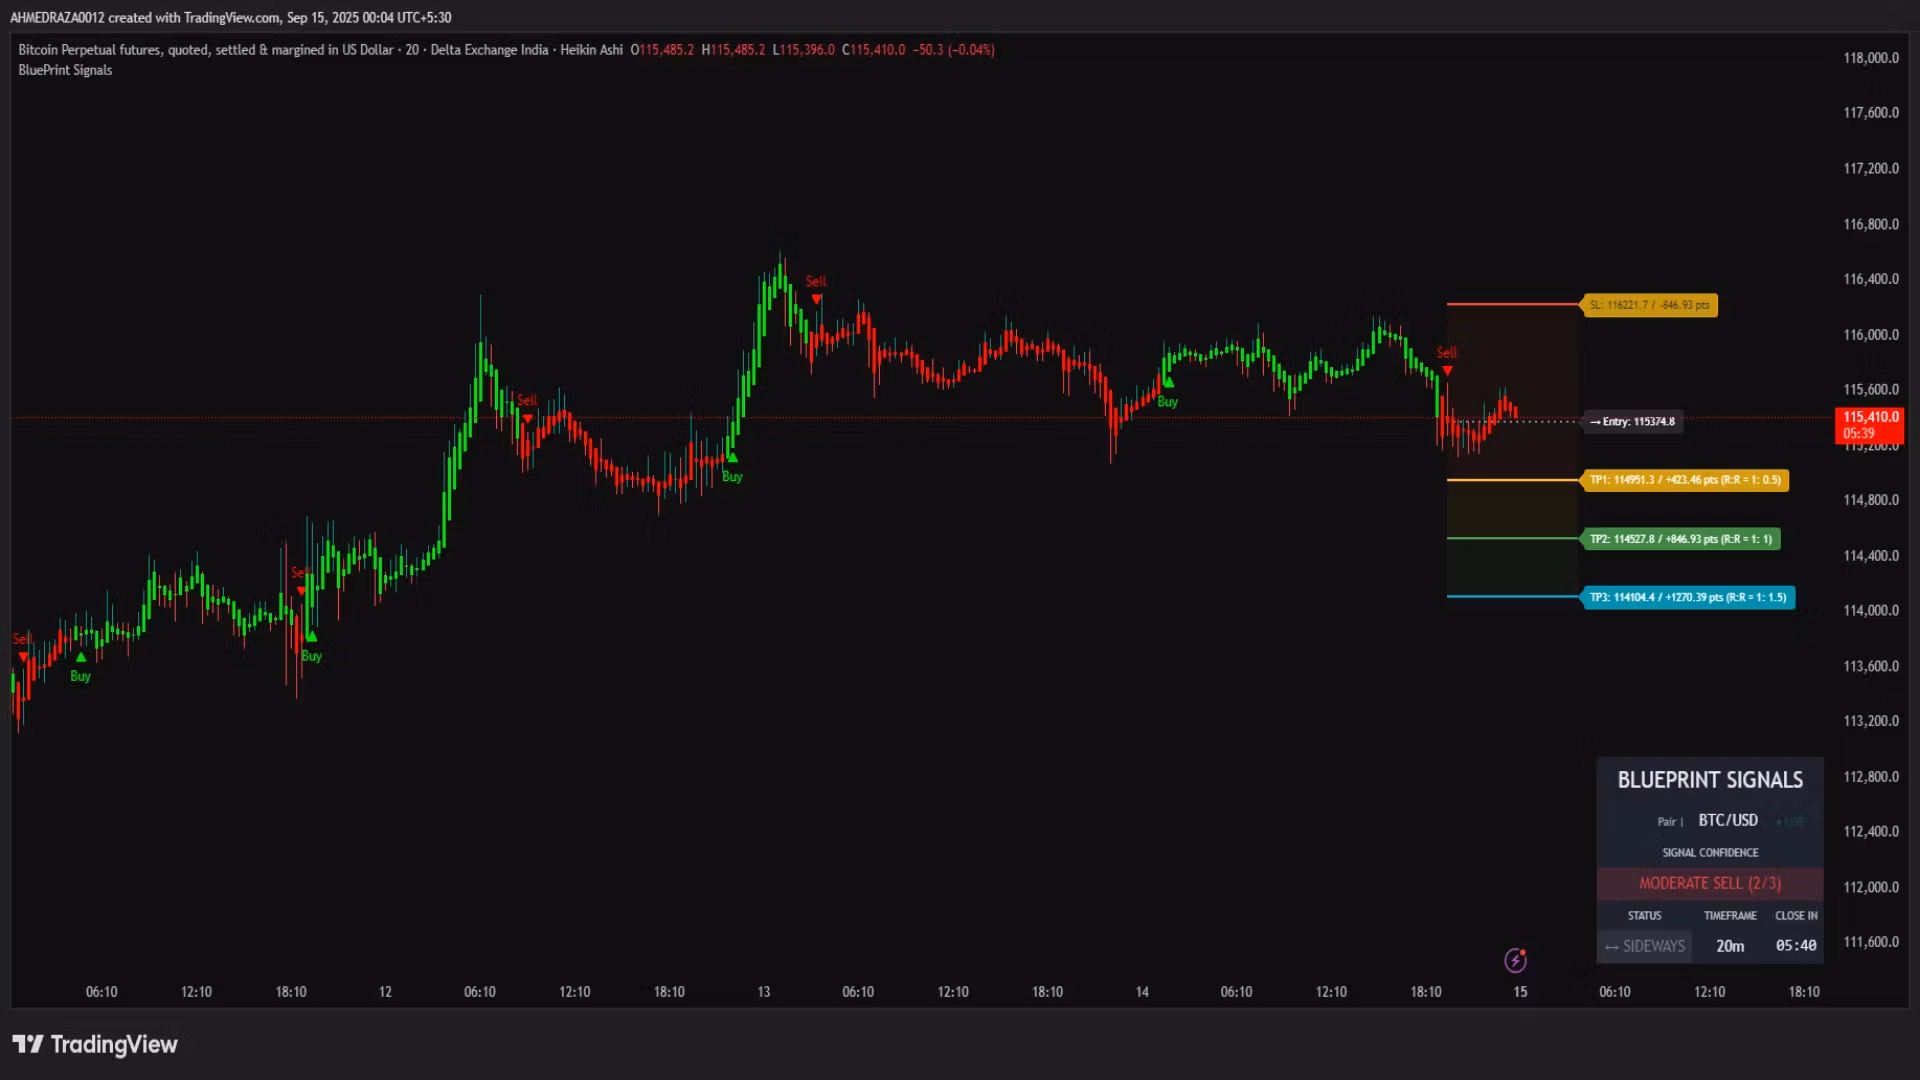
Task: Click the 20m timeframe value in panel
Action: click(x=1729, y=946)
